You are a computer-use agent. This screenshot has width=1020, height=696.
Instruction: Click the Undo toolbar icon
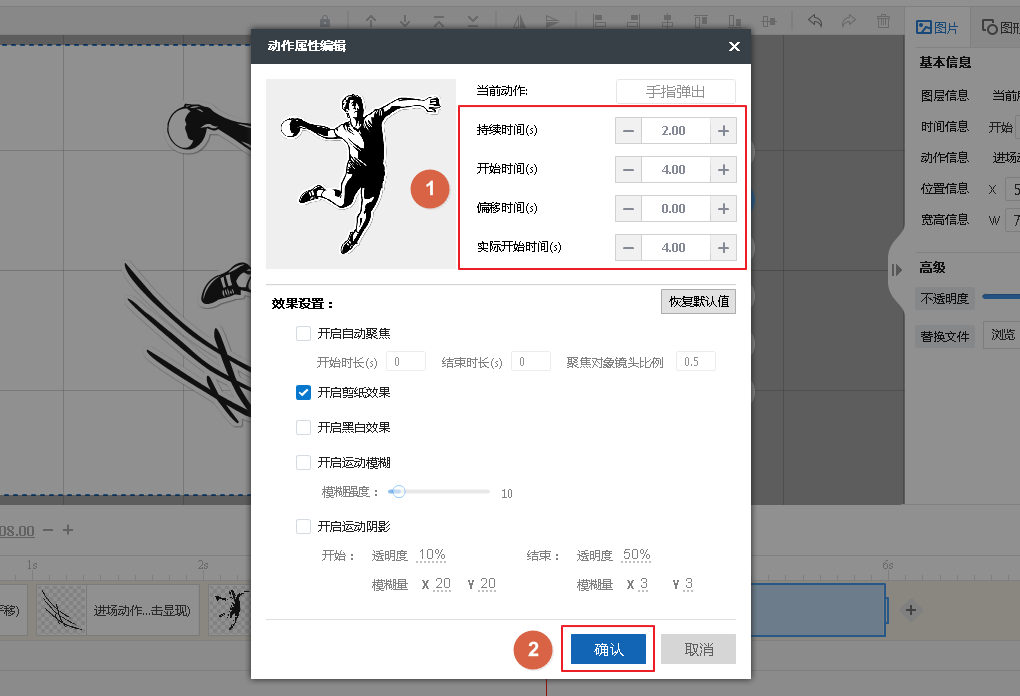(x=816, y=20)
